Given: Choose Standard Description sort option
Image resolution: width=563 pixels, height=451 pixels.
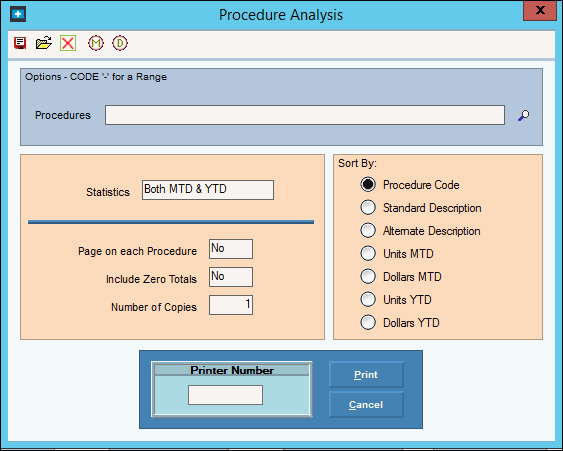Looking at the screenshot, I should coord(368,208).
